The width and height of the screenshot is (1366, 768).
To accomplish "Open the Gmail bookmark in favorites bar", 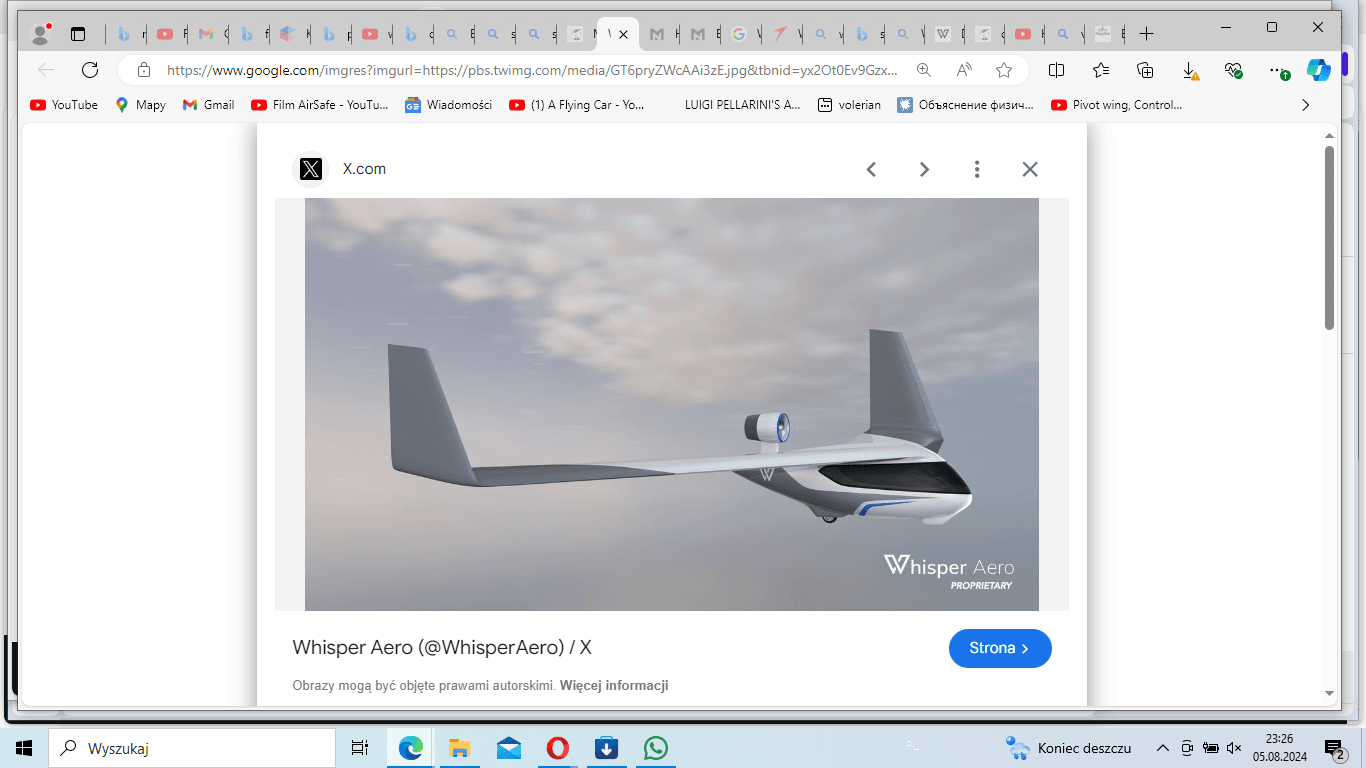I will click(x=208, y=105).
